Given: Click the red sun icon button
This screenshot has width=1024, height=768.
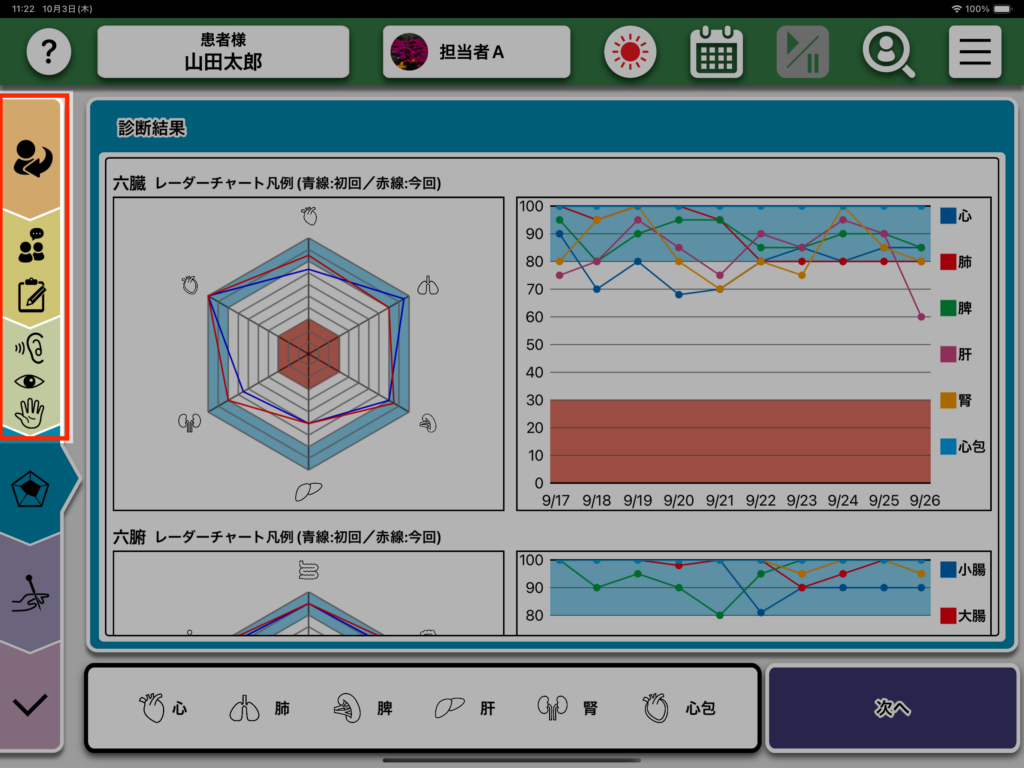Looking at the screenshot, I should tap(630, 52).
